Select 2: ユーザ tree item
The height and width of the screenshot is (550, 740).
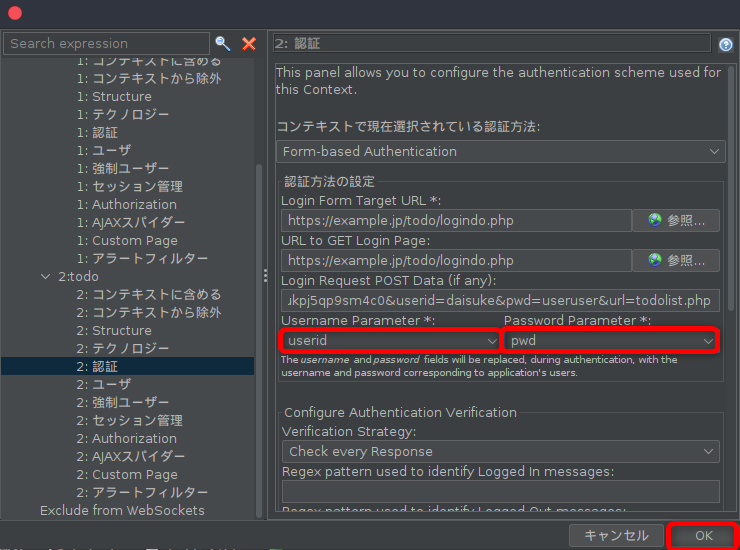104,384
